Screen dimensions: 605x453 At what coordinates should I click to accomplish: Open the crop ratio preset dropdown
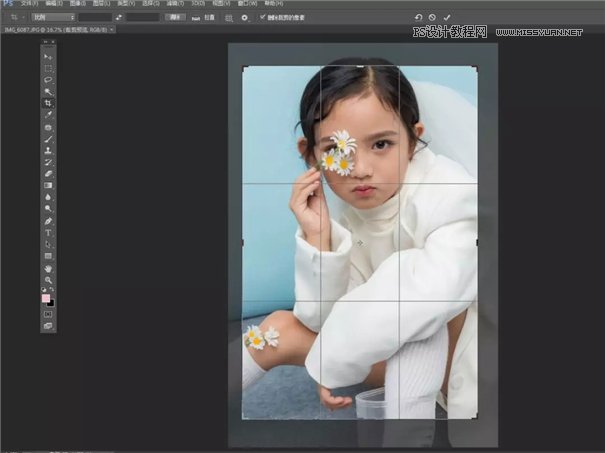click(52, 17)
